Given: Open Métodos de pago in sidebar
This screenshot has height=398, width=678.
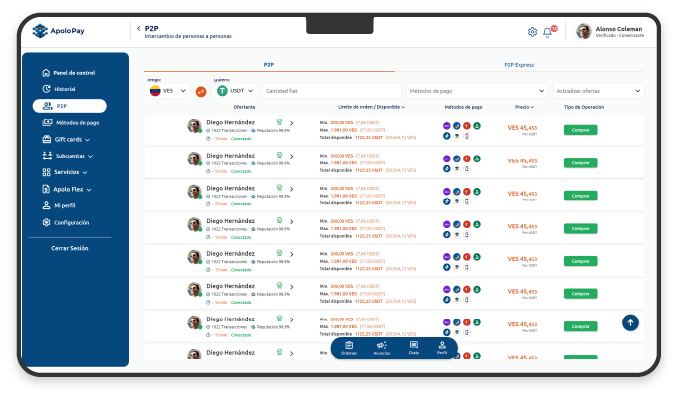Looking at the screenshot, I should (71, 122).
